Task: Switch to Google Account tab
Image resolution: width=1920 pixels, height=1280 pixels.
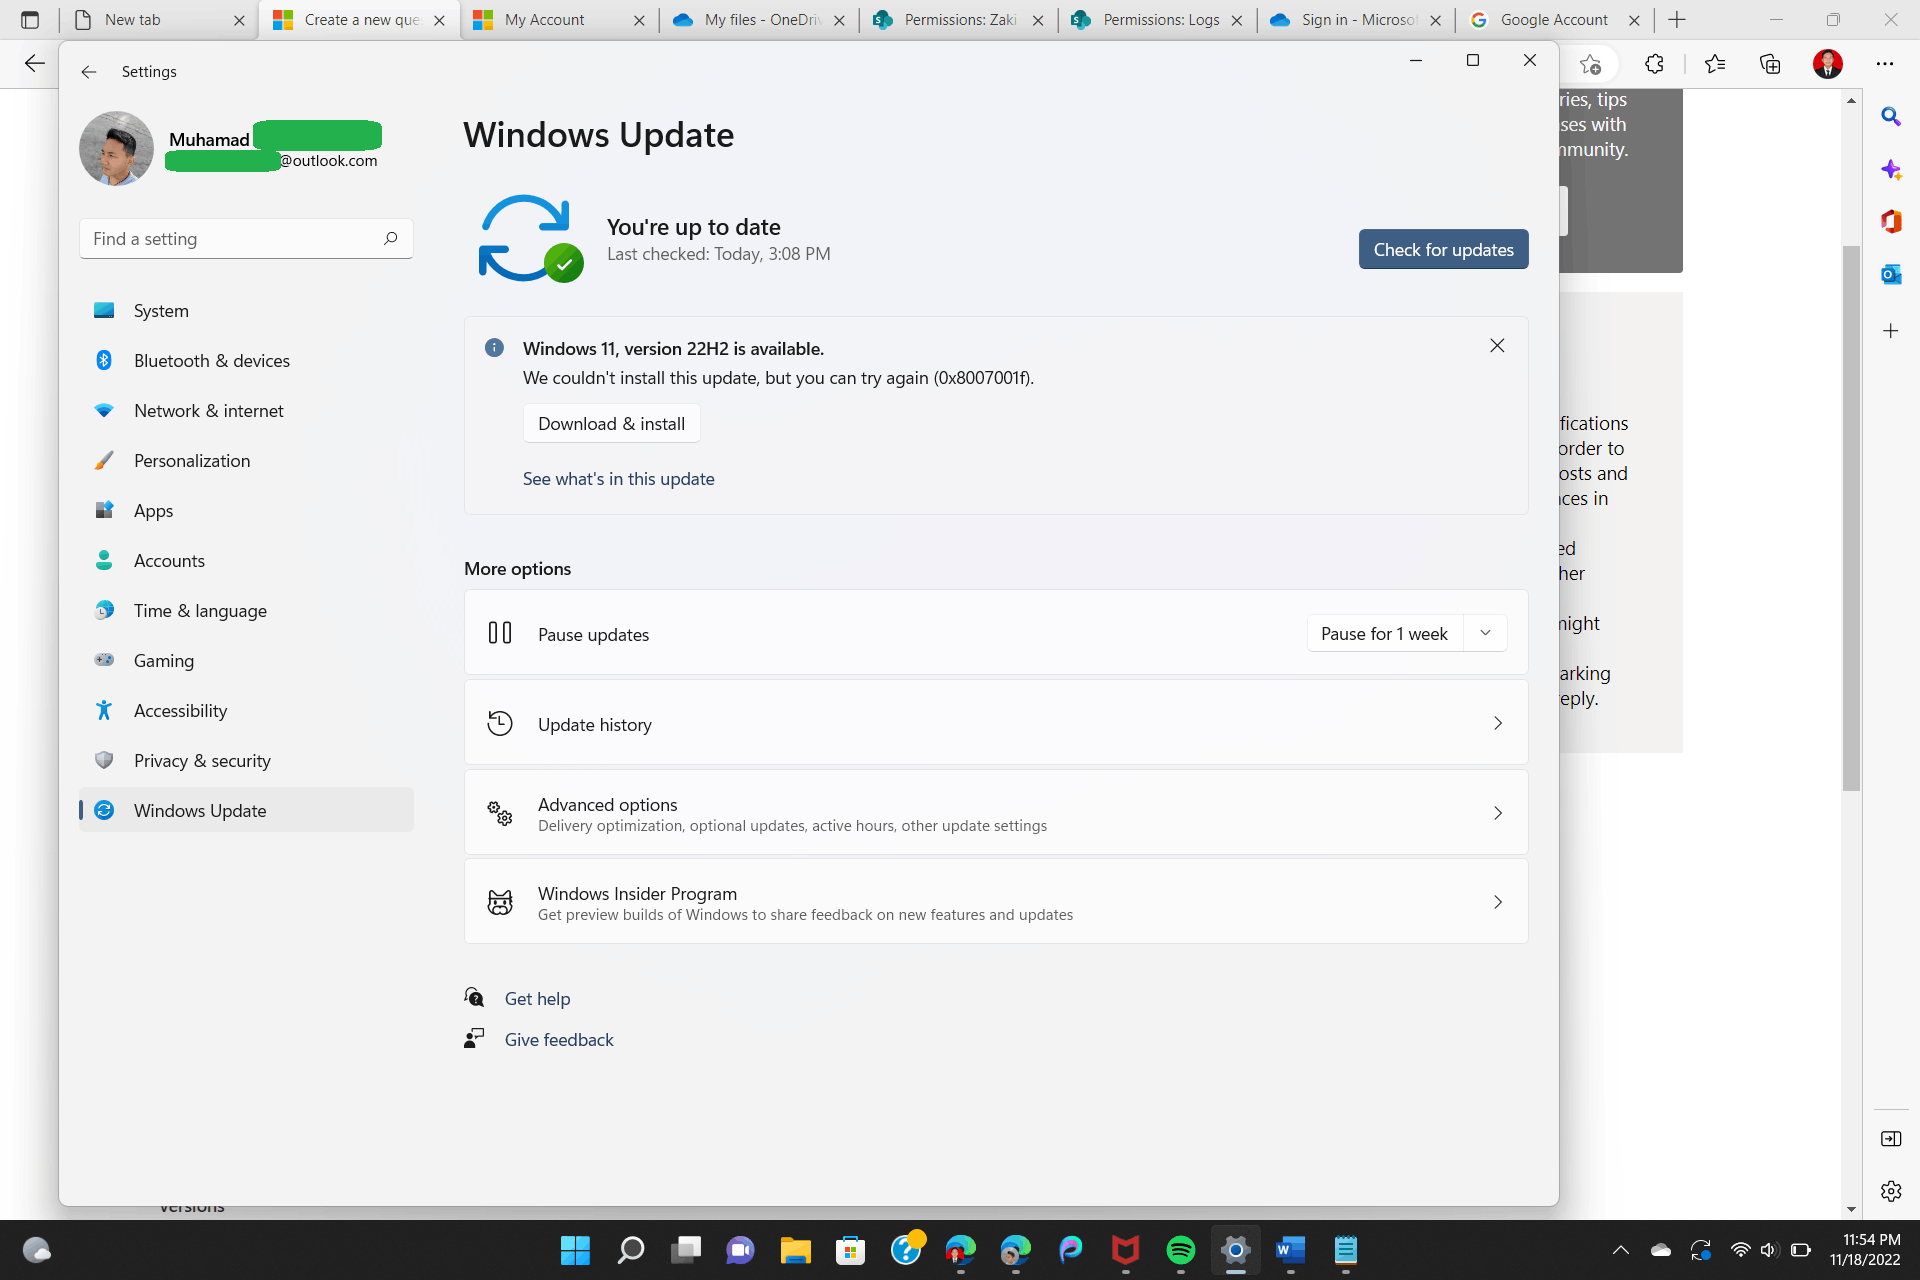Action: (x=1556, y=19)
